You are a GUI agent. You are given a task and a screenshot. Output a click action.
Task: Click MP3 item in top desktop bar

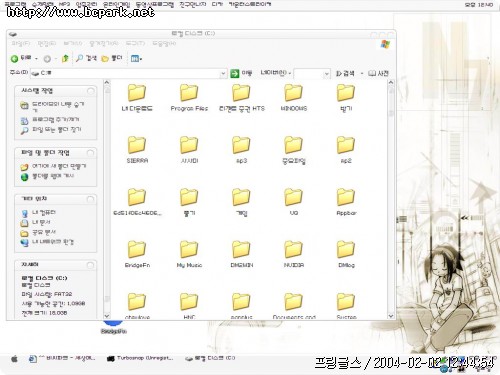click(x=64, y=4)
